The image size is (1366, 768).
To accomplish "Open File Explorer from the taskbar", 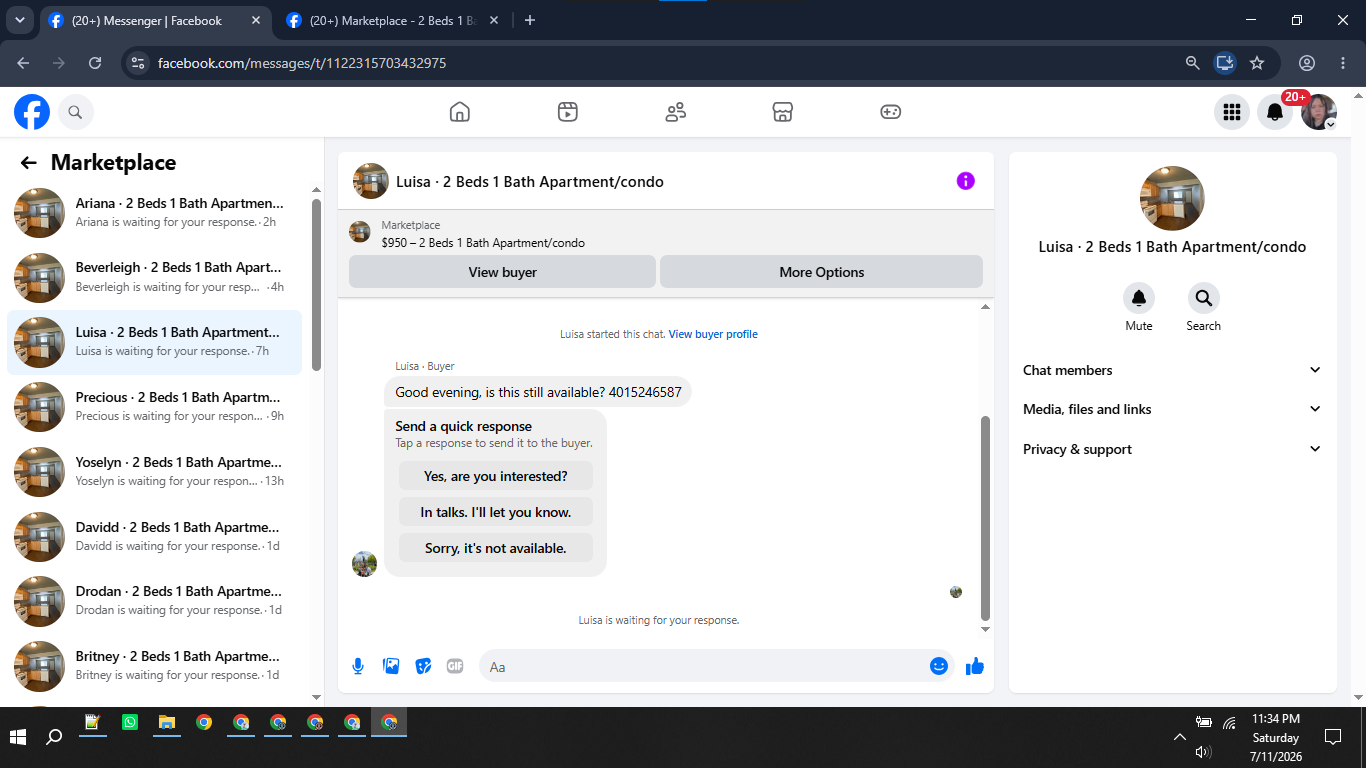I will point(167,722).
